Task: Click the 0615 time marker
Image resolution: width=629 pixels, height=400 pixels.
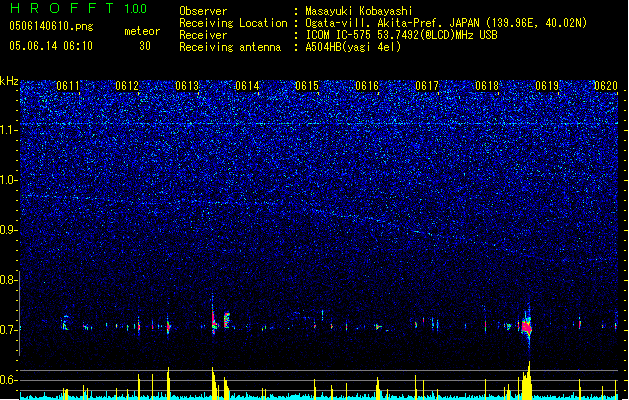Action: [307, 86]
